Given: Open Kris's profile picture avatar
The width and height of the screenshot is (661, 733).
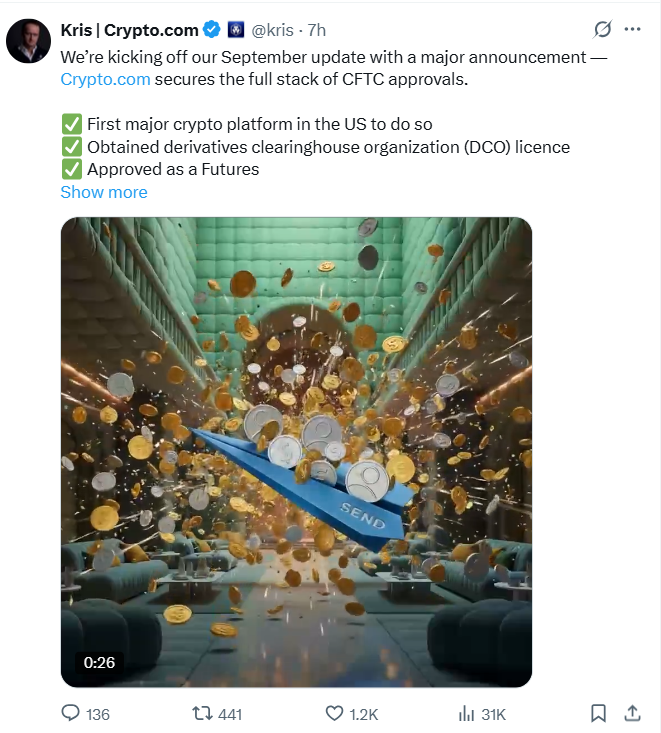Looking at the screenshot, I should pyautogui.click(x=28, y=40).
